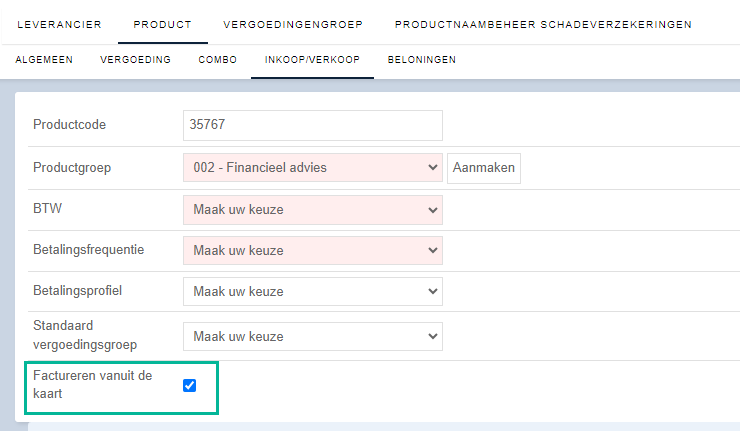Select the Inkoop/Verkoop sub-tab
The image size is (740, 431).
[312, 59]
